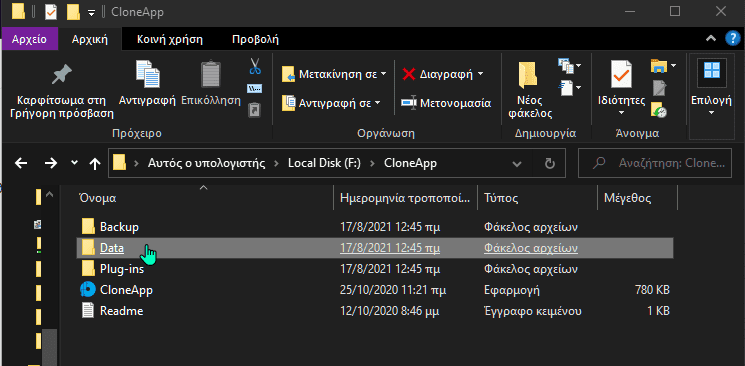The image size is (745, 366).
Task: Click the Copy path icon below scissors
Action: pyautogui.click(x=255, y=89)
